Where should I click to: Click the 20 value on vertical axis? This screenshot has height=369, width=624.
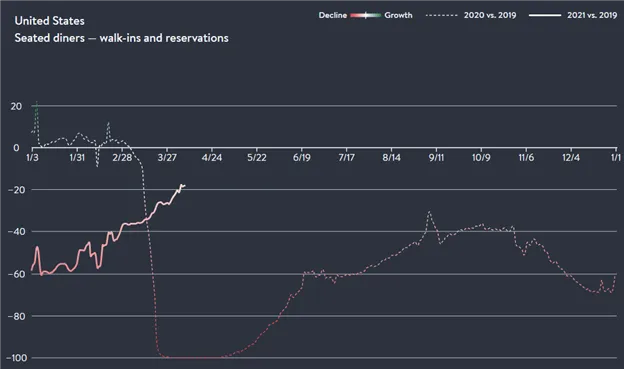[16, 106]
